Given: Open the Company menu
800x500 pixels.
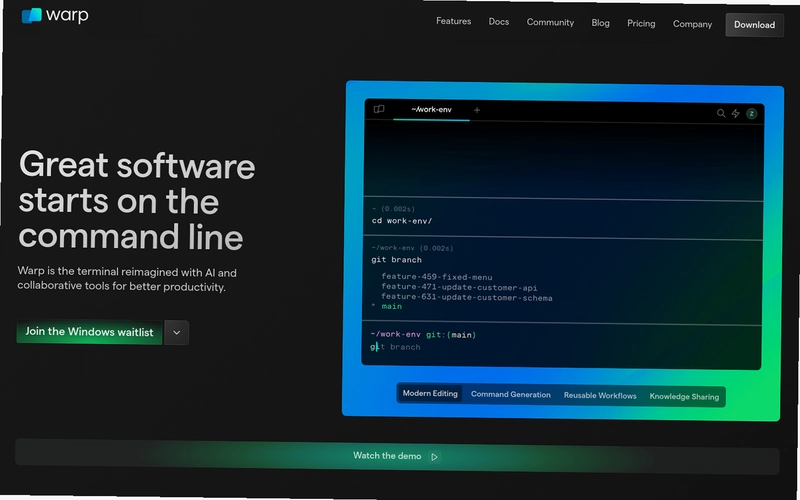Looking at the screenshot, I should 692,24.
